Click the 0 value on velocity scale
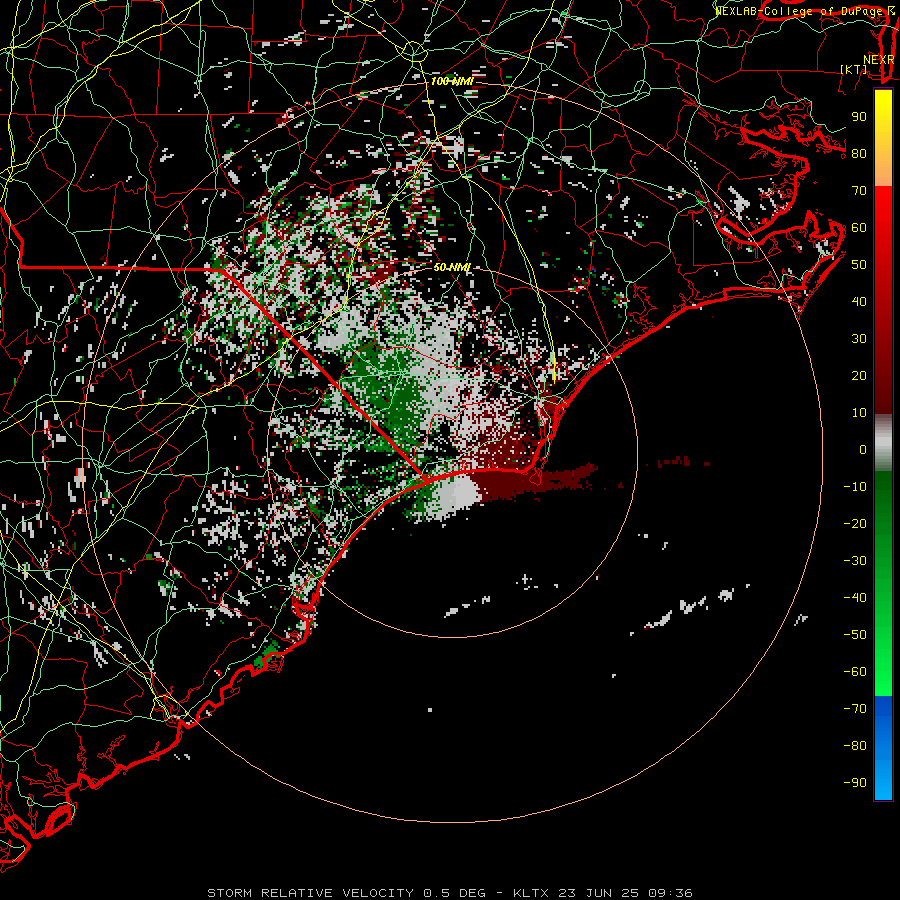Screen dimensions: 900x900 click(863, 449)
